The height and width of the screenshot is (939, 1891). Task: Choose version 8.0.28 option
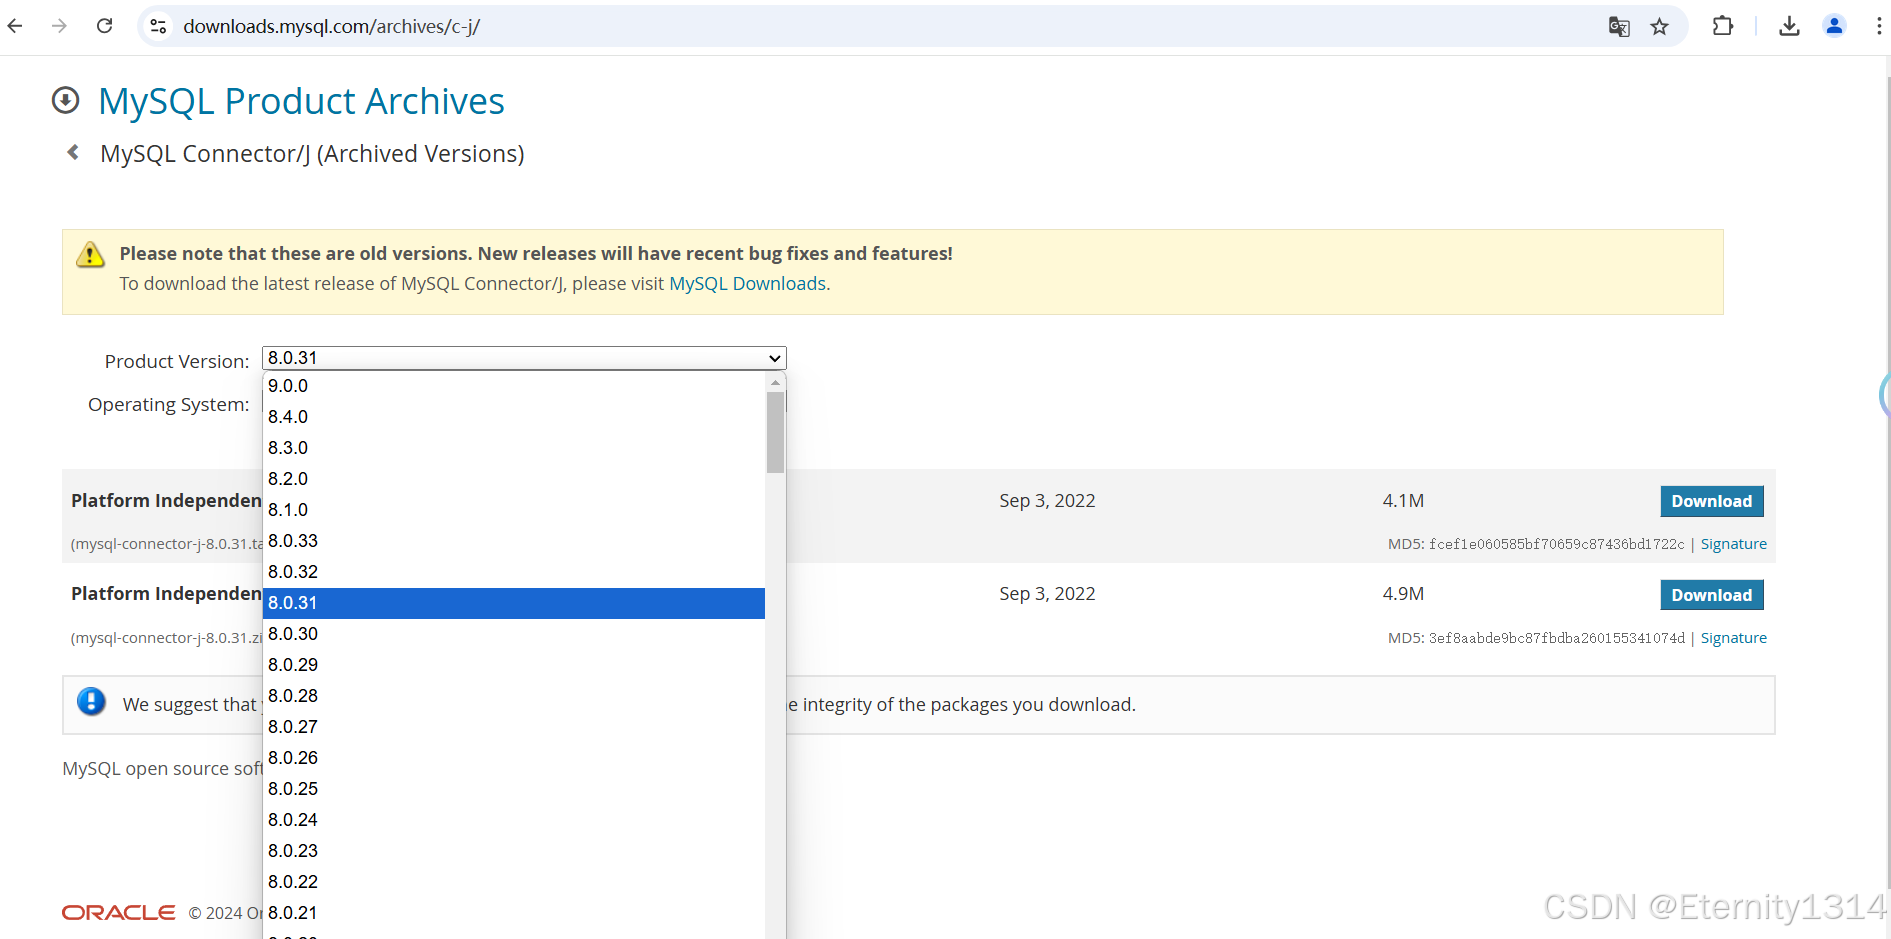(514, 696)
